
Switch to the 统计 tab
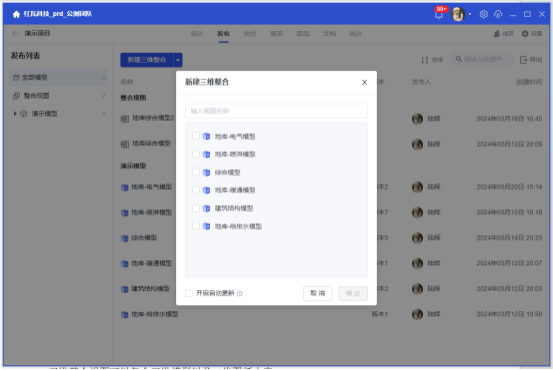(x=356, y=34)
